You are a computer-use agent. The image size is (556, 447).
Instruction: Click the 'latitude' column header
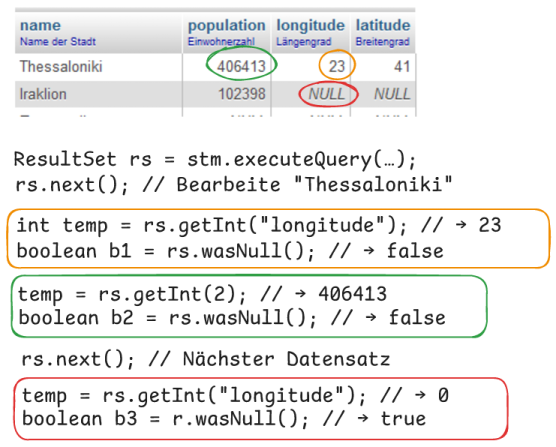383,25
